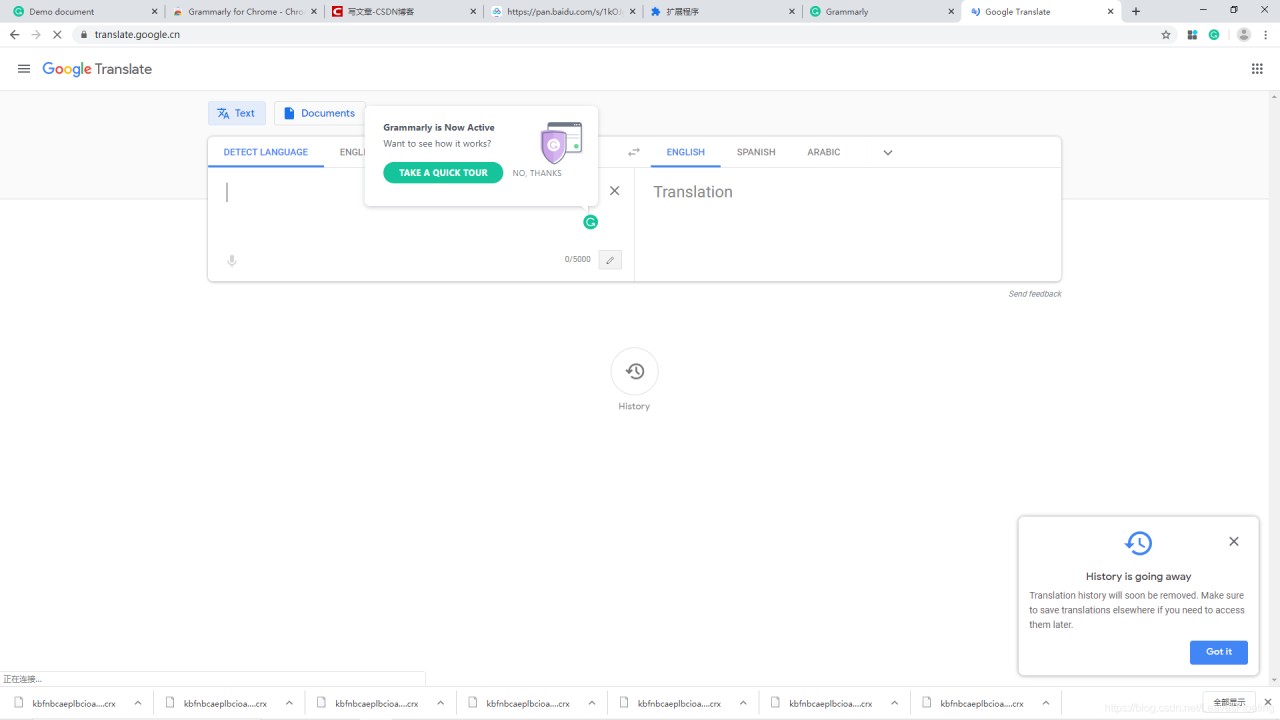Viewport: 1280px width, 720px height.
Task: Go forward in the browser
Action: pyautogui.click(x=36, y=34)
